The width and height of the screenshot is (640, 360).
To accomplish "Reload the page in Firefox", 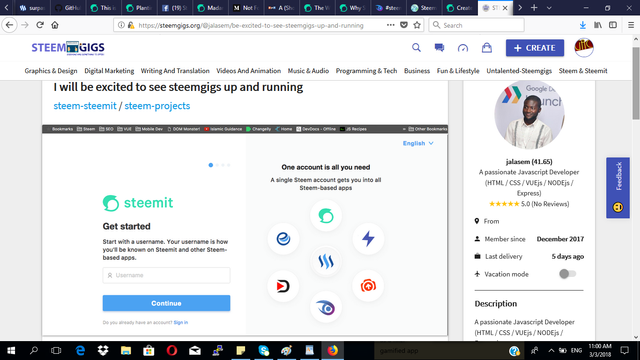I will (40, 25).
